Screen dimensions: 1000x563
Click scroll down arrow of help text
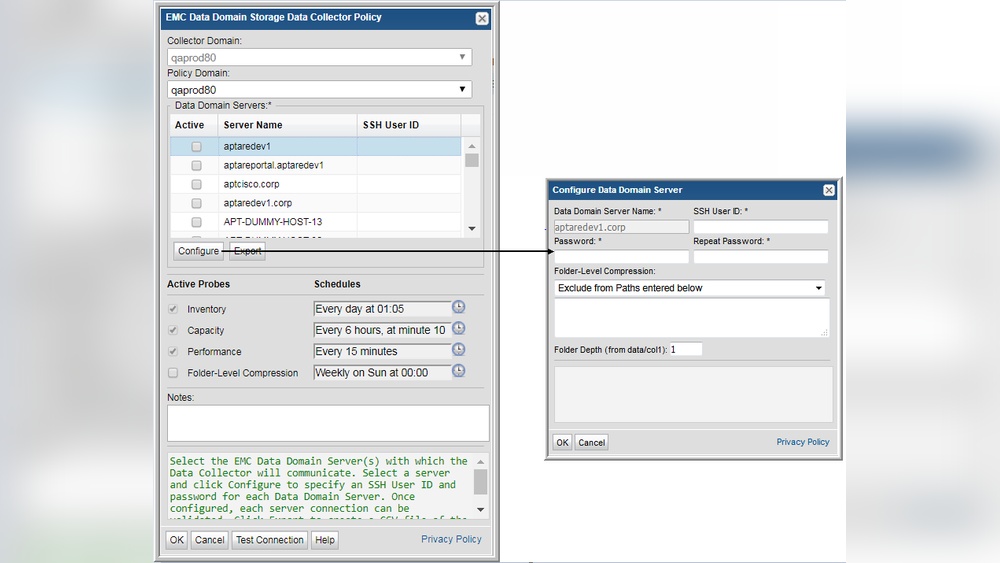pos(480,509)
